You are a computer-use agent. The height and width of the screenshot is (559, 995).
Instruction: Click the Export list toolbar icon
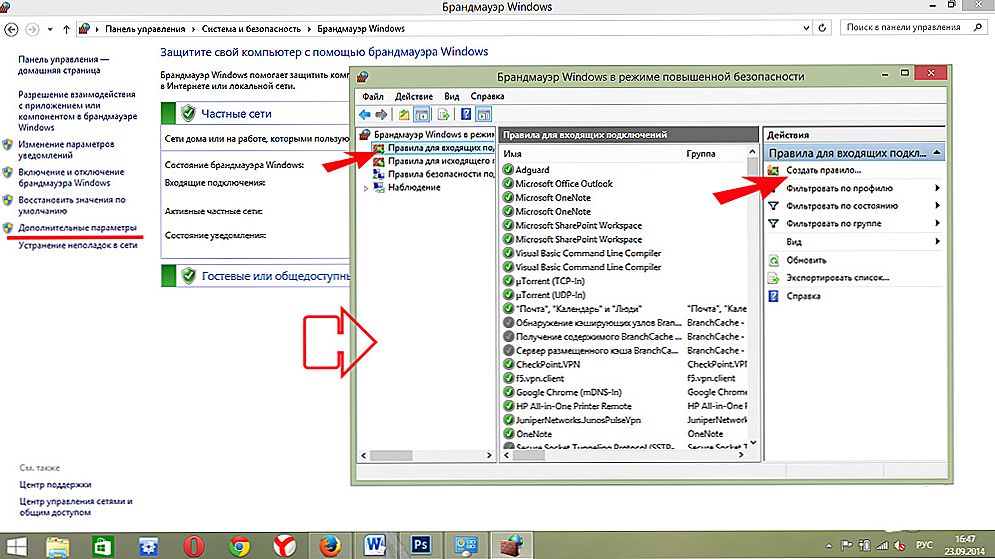[x=444, y=115]
